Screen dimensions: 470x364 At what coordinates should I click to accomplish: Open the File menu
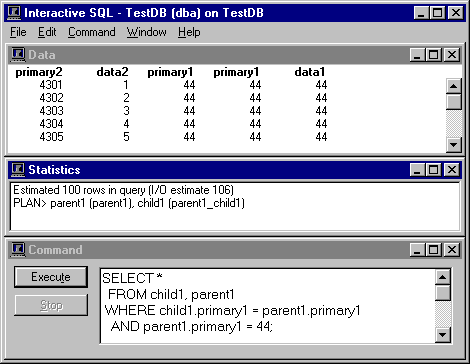[x=18, y=32]
